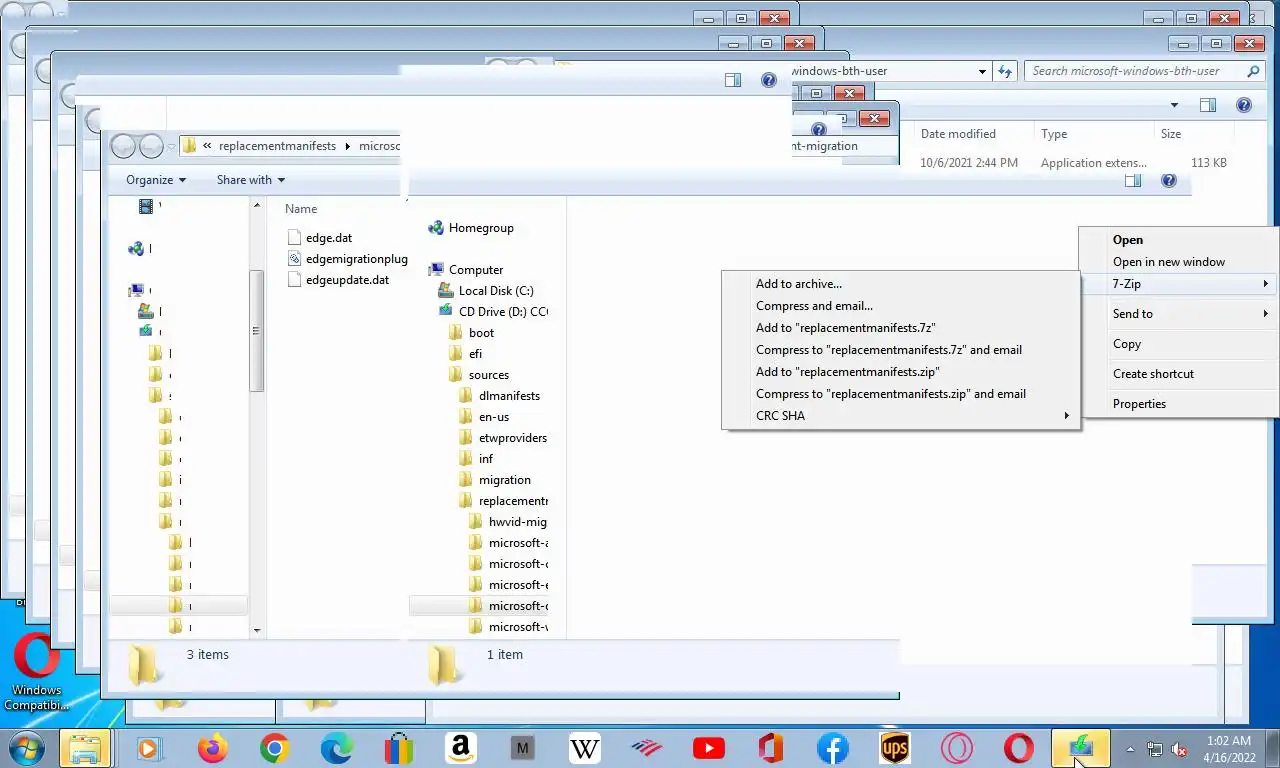
Task: Launch Microsoft Office from the taskbar
Action: click(x=770, y=748)
